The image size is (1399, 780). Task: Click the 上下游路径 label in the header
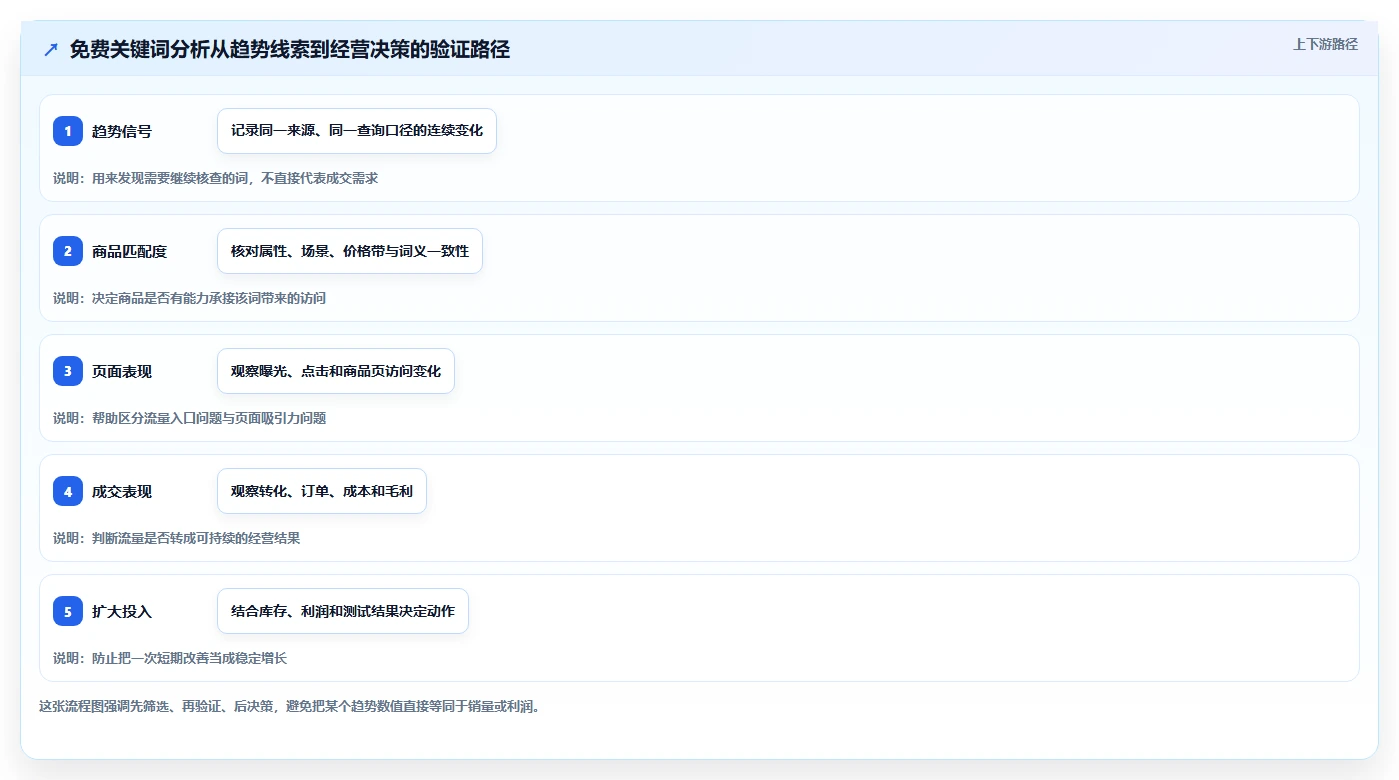point(1325,44)
